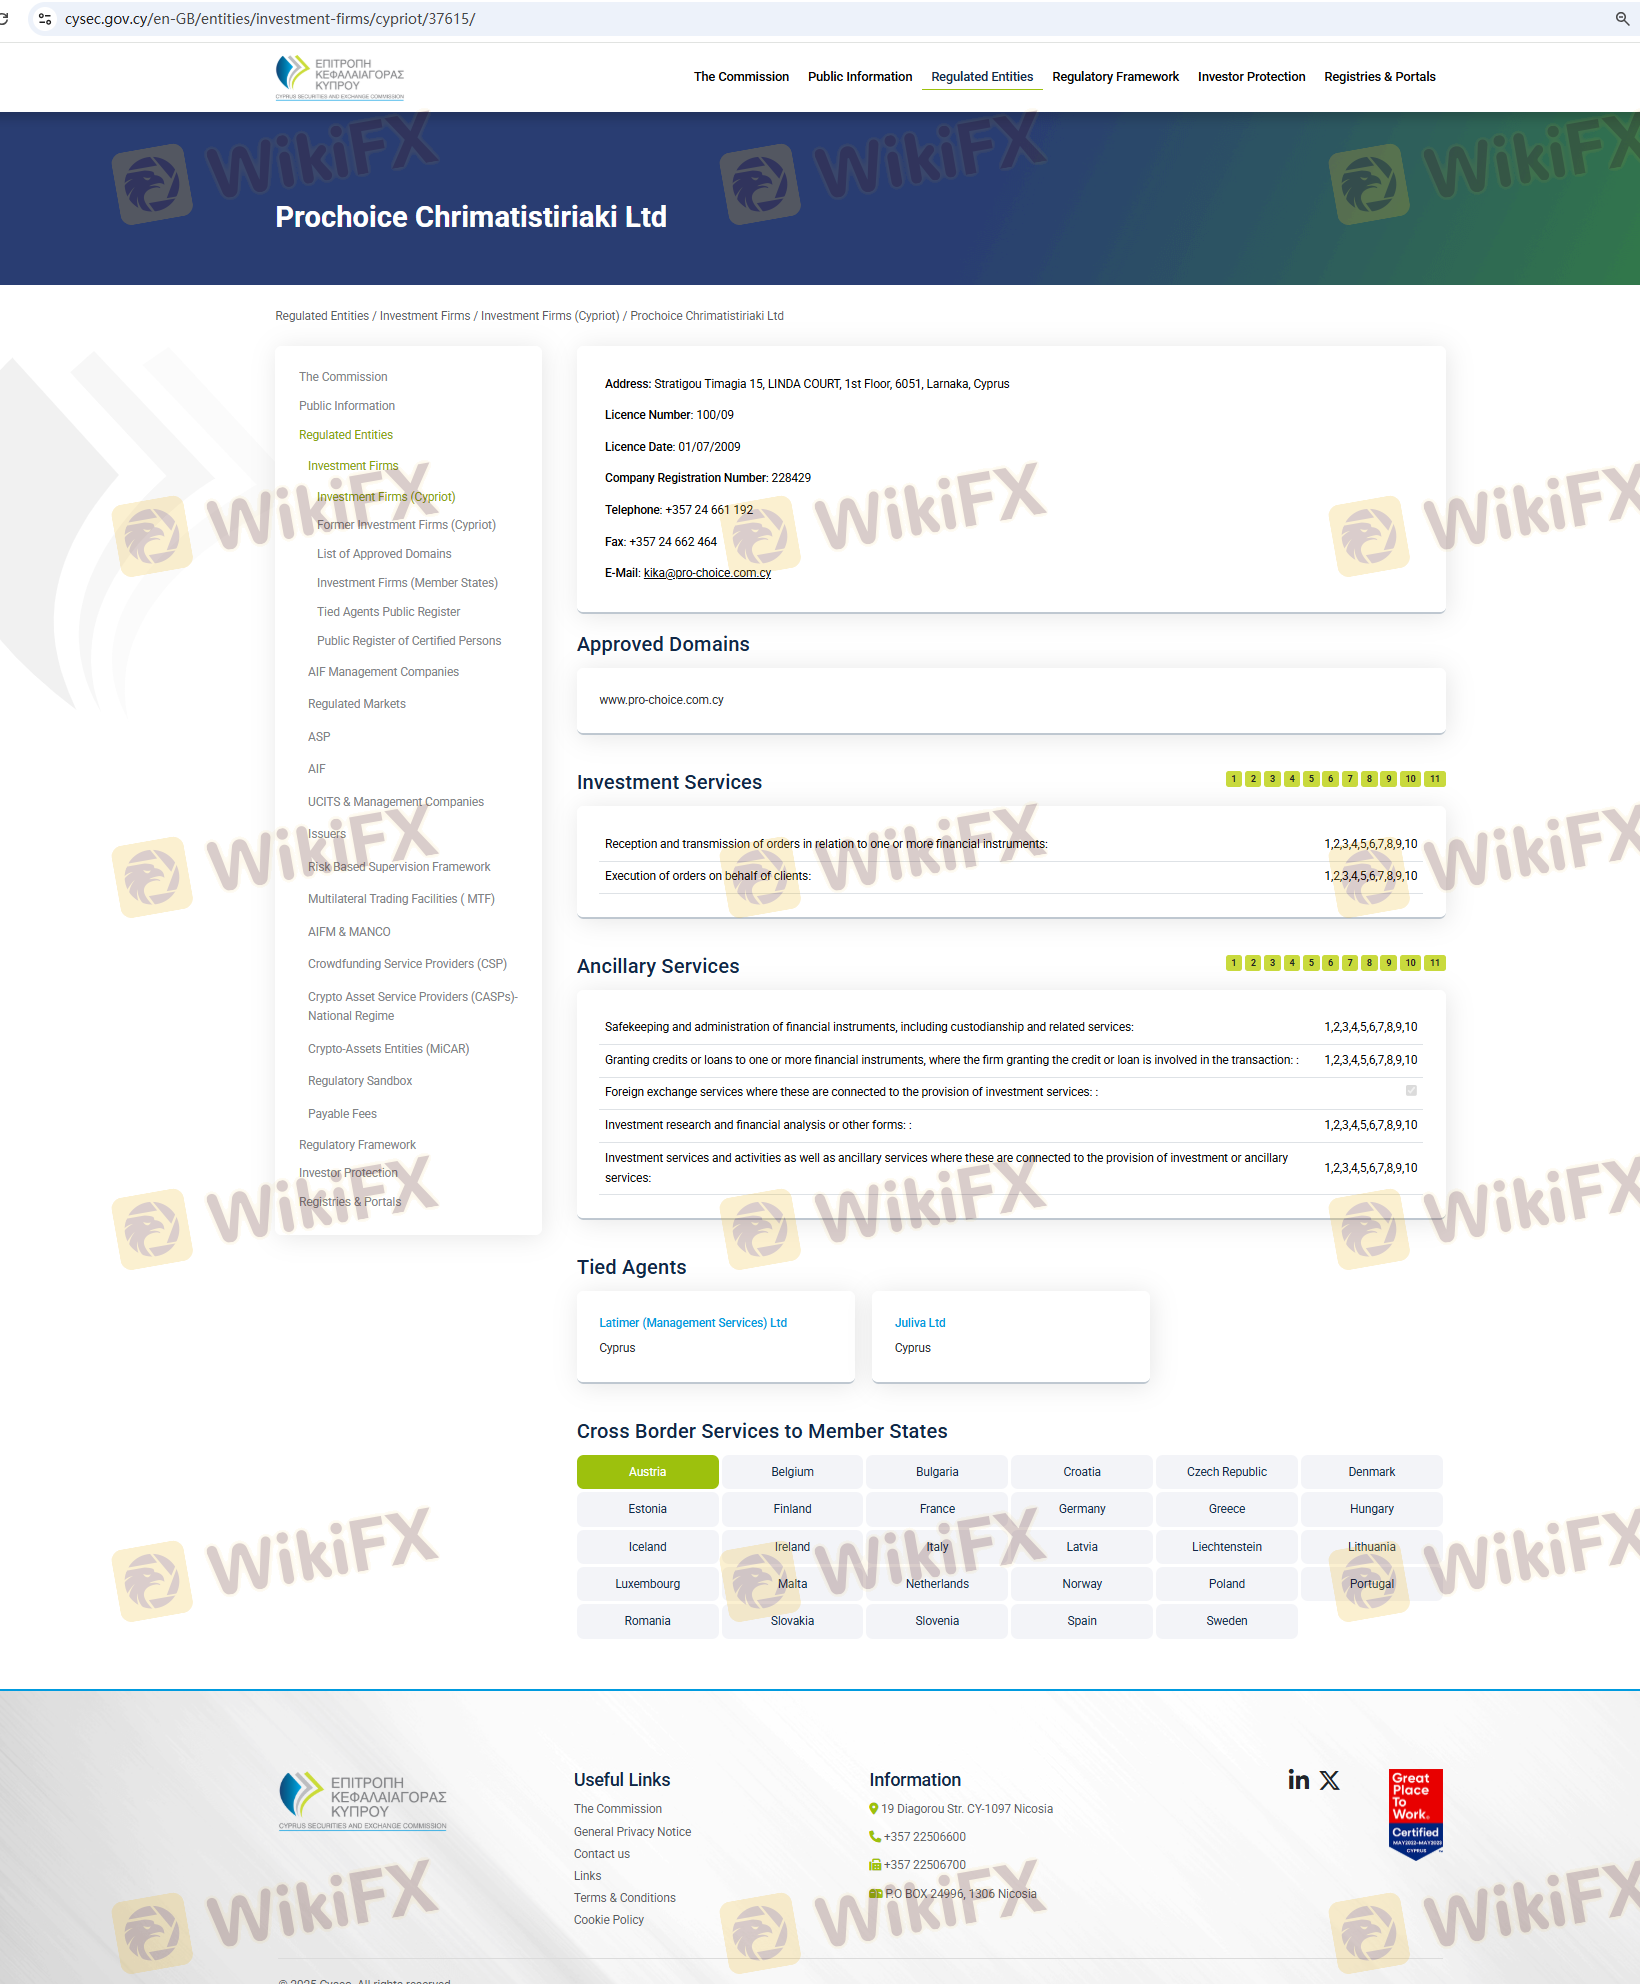Click the footer CySEC logo
The width and height of the screenshot is (1640, 1984).
362,1802
